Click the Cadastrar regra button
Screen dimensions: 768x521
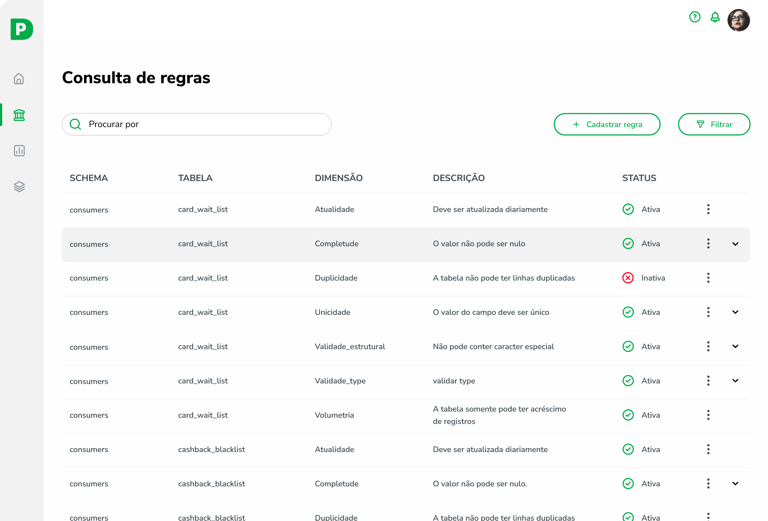point(607,124)
